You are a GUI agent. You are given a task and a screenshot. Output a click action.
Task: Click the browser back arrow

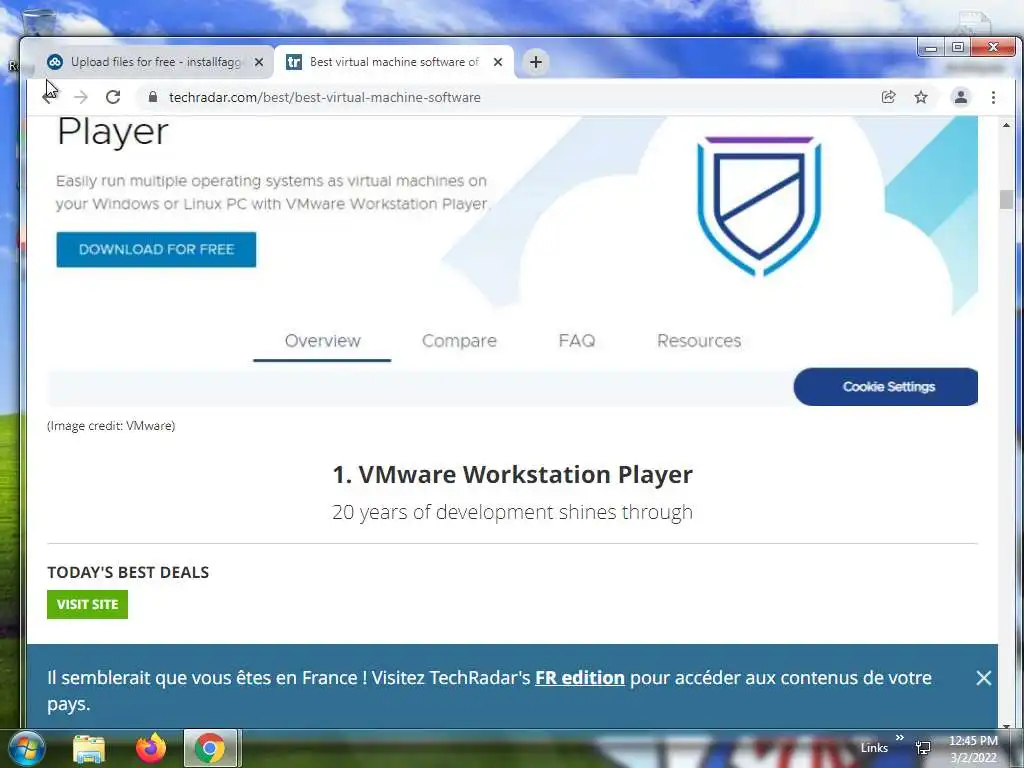coord(50,97)
